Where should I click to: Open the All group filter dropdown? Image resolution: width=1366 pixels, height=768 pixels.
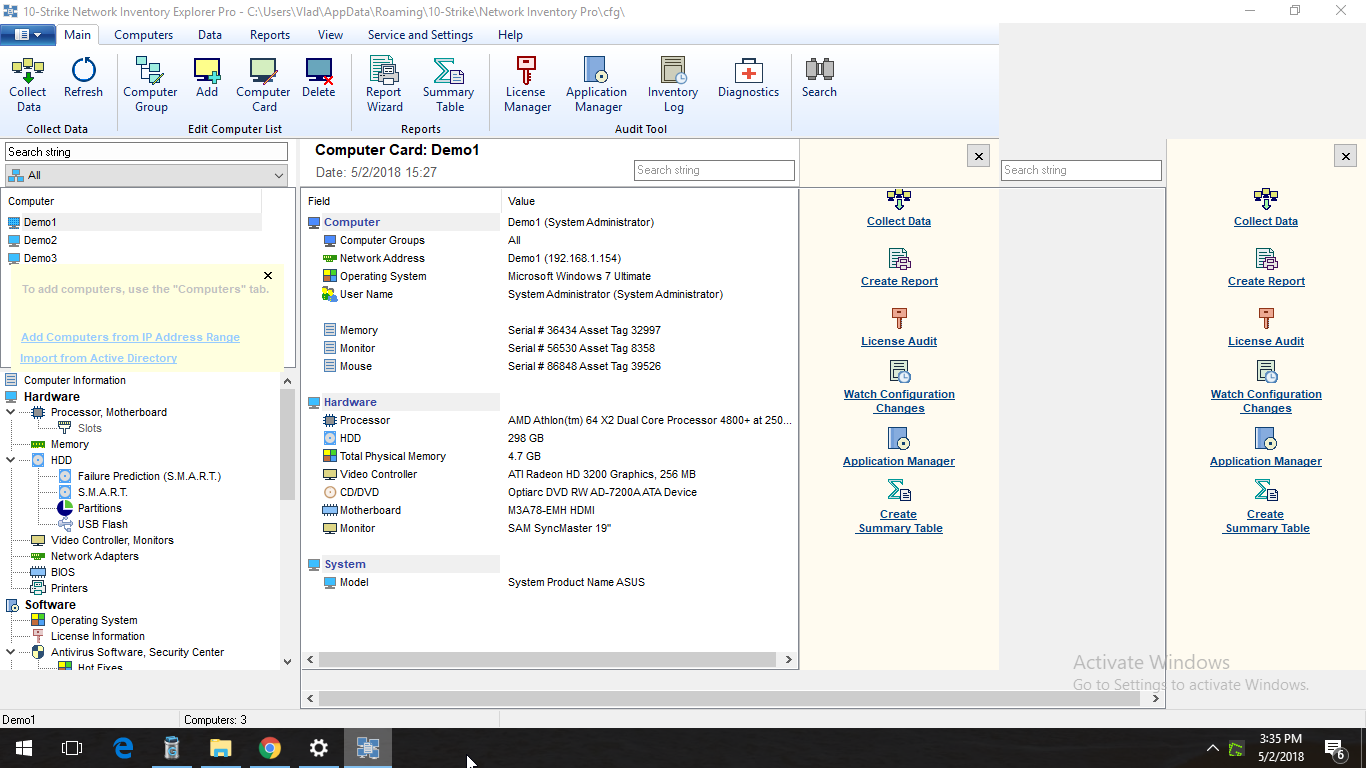click(x=146, y=175)
